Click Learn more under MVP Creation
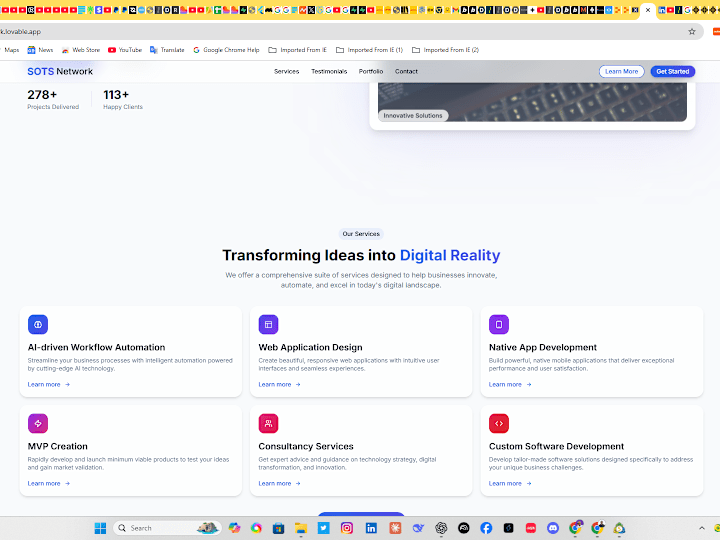Viewport: 720px width, 540px height. coord(49,484)
